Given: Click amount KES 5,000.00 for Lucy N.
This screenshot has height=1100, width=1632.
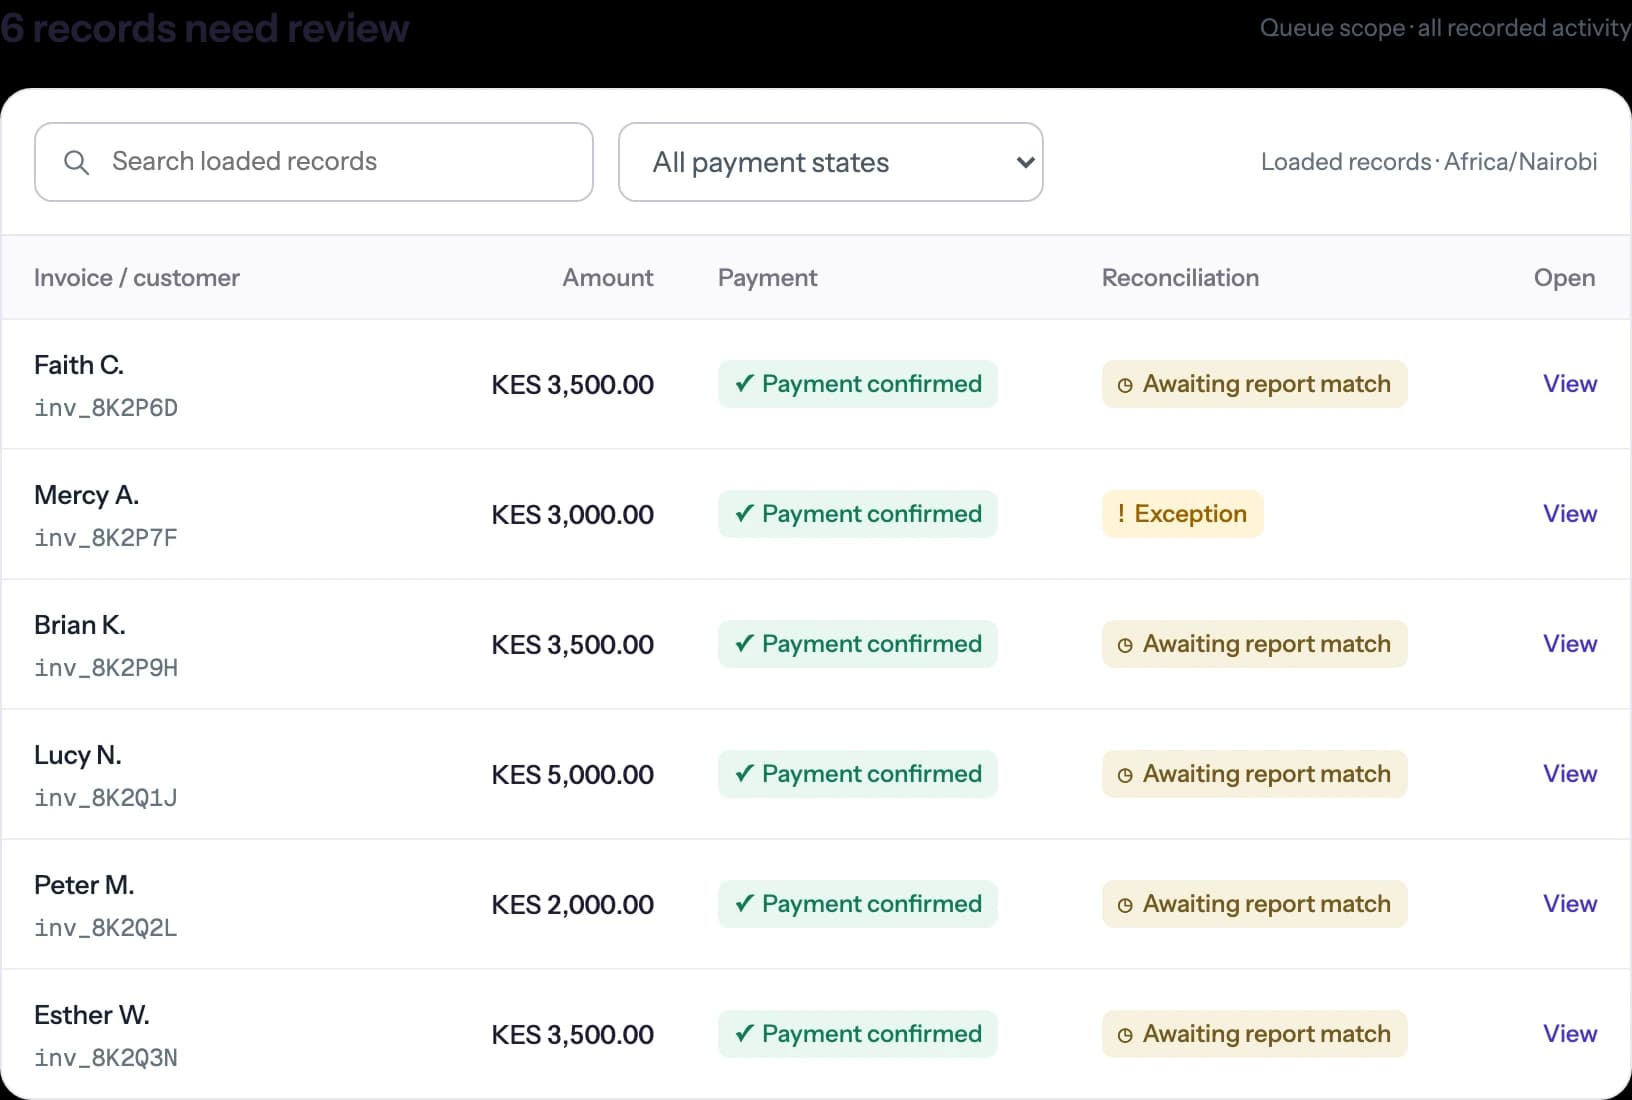Looking at the screenshot, I should (573, 775).
